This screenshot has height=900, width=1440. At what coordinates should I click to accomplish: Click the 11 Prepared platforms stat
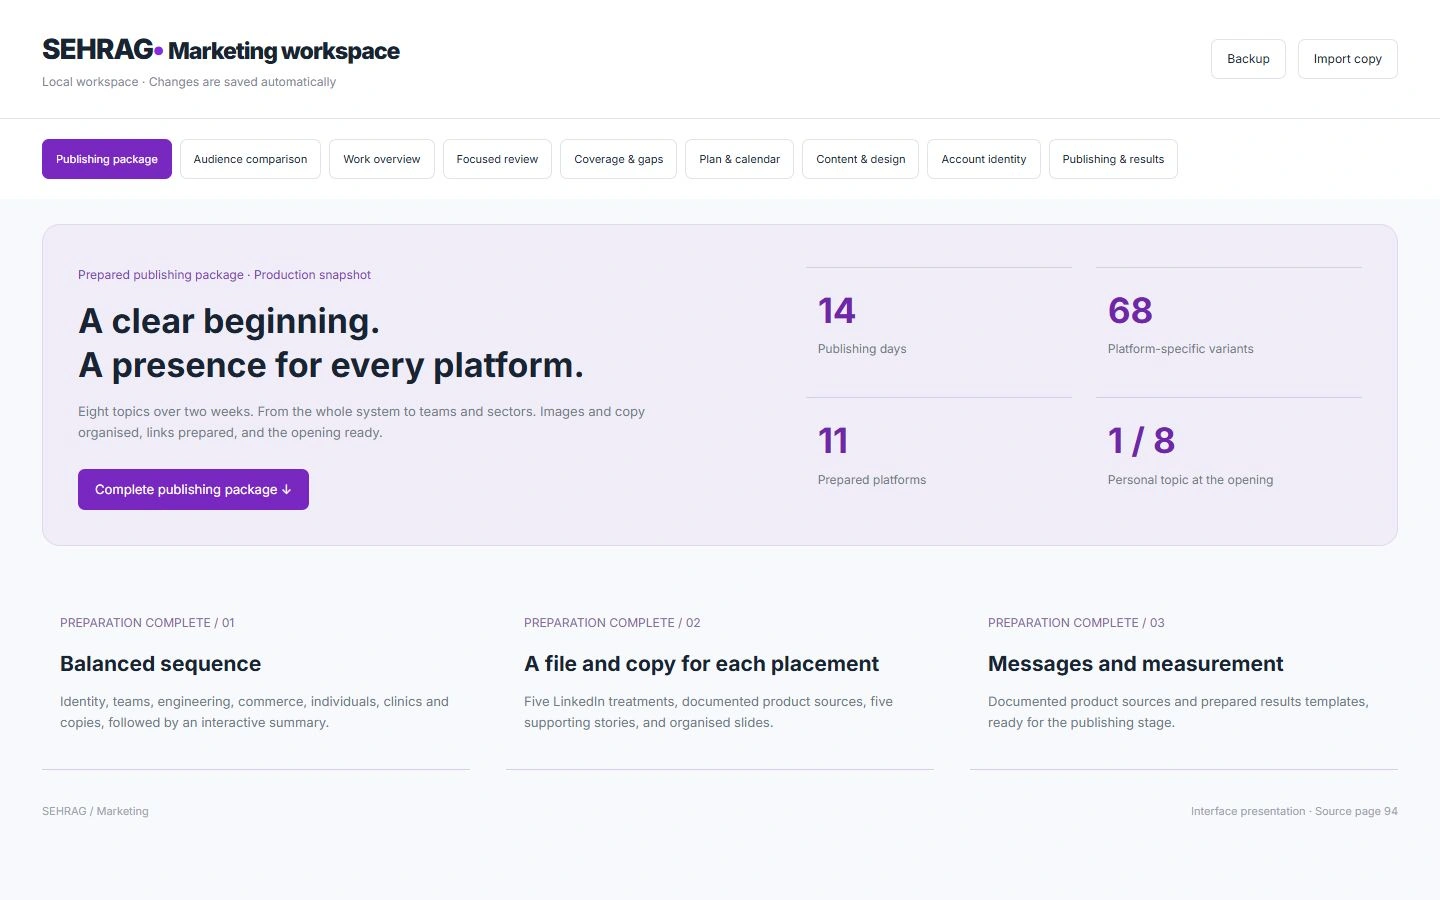click(939, 455)
